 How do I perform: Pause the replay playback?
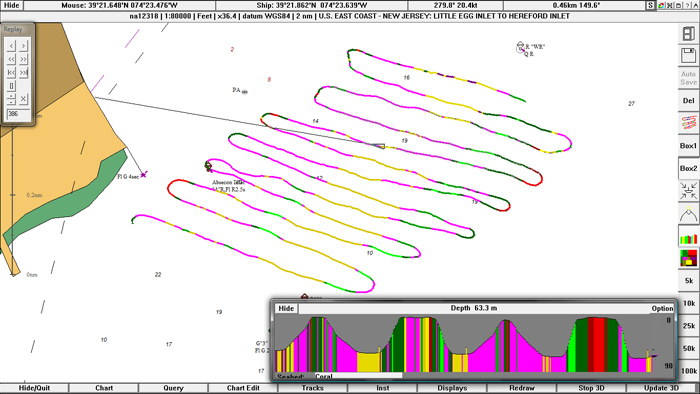coord(12,86)
